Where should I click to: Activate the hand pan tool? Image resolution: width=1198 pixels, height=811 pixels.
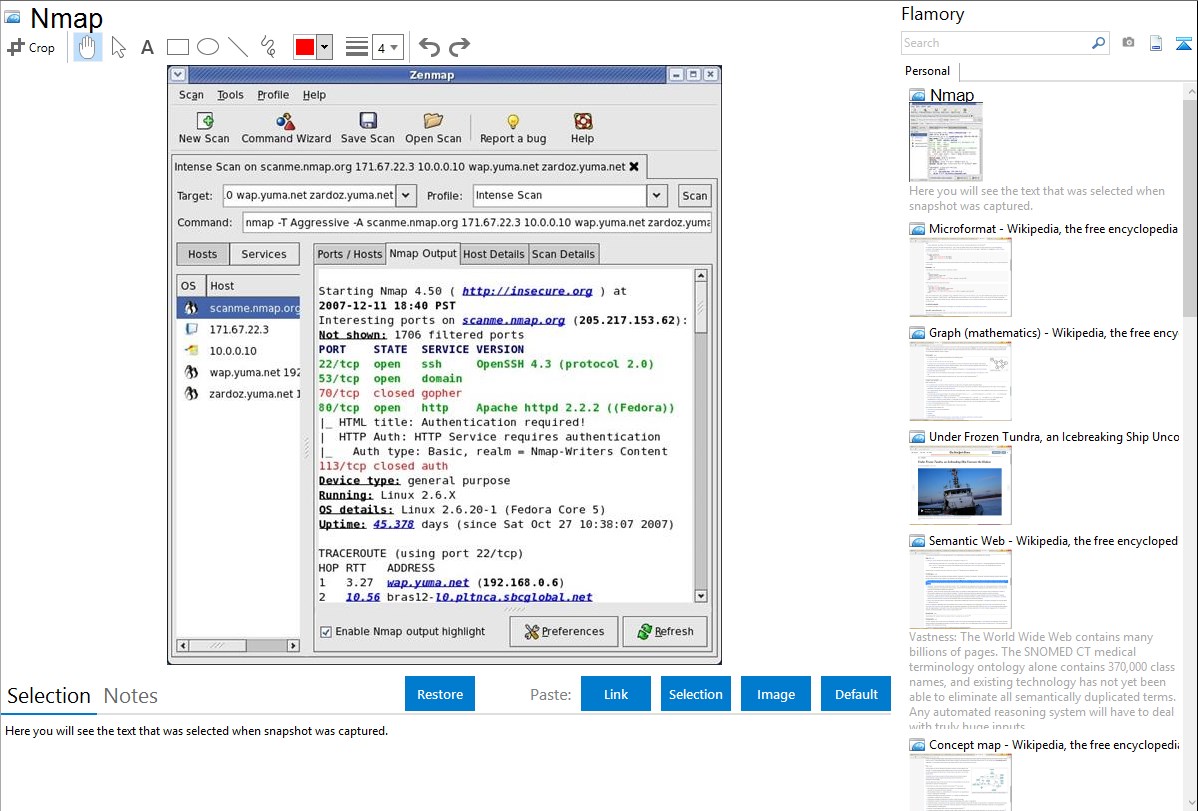(87, 47)
